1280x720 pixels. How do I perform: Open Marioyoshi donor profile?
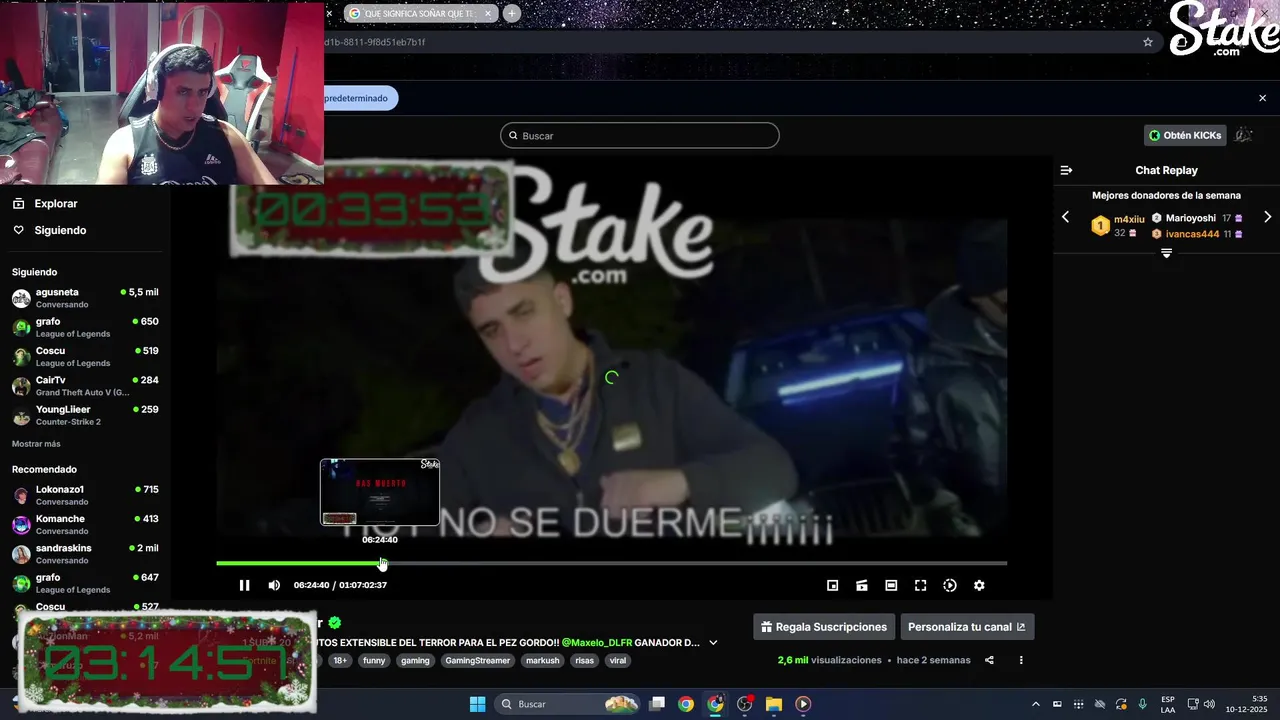[x=1190, y=218]
